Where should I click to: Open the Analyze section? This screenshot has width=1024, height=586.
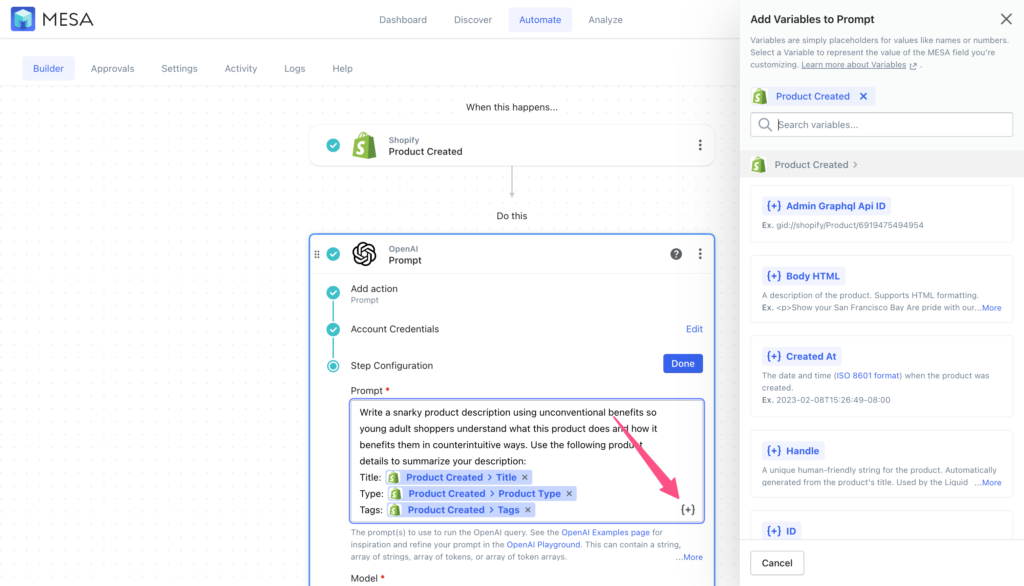pyautogui.click(x=605, y=20)
